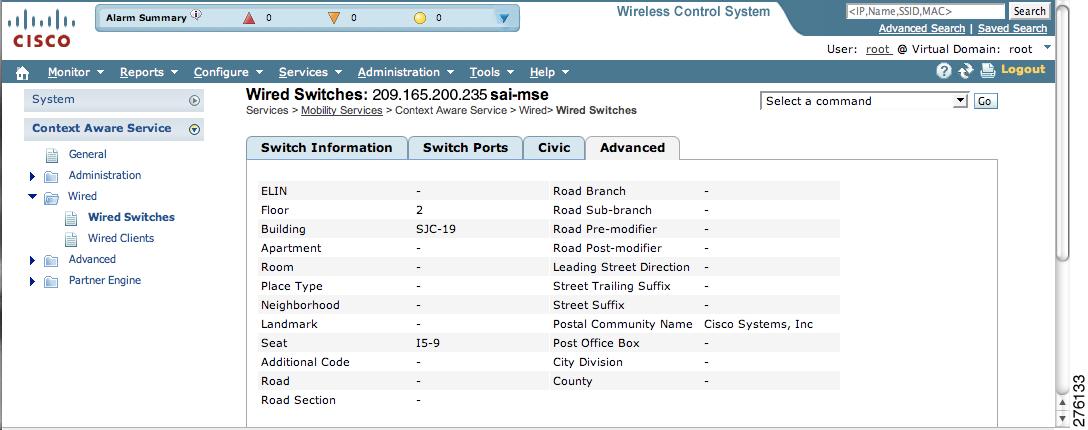
Task: View critical alarms red triangle
Action: coord(249,18)
